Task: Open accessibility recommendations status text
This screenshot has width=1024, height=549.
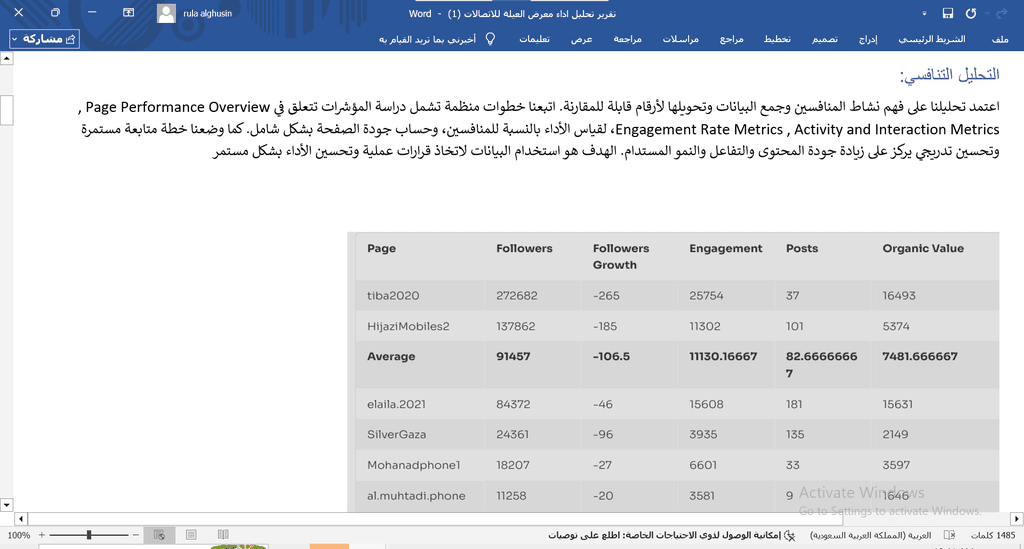Action: tap(664, 535)
